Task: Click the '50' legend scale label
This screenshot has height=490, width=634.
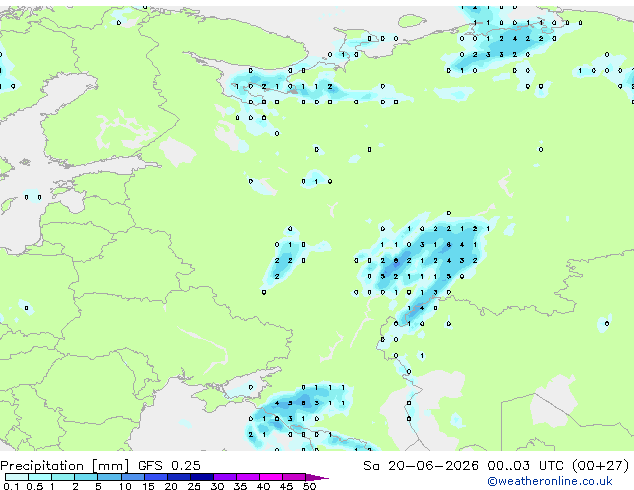Action: pyautogui.click(x=310, y=486)
